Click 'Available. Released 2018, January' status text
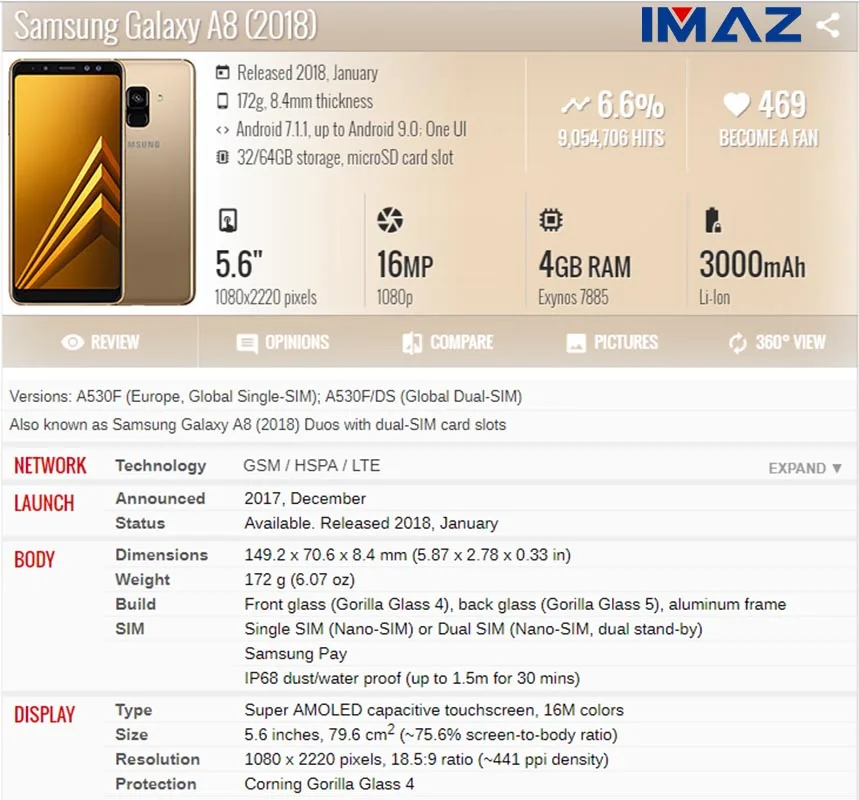This screenshot has width=859, height=800. [x=371, y=523]
